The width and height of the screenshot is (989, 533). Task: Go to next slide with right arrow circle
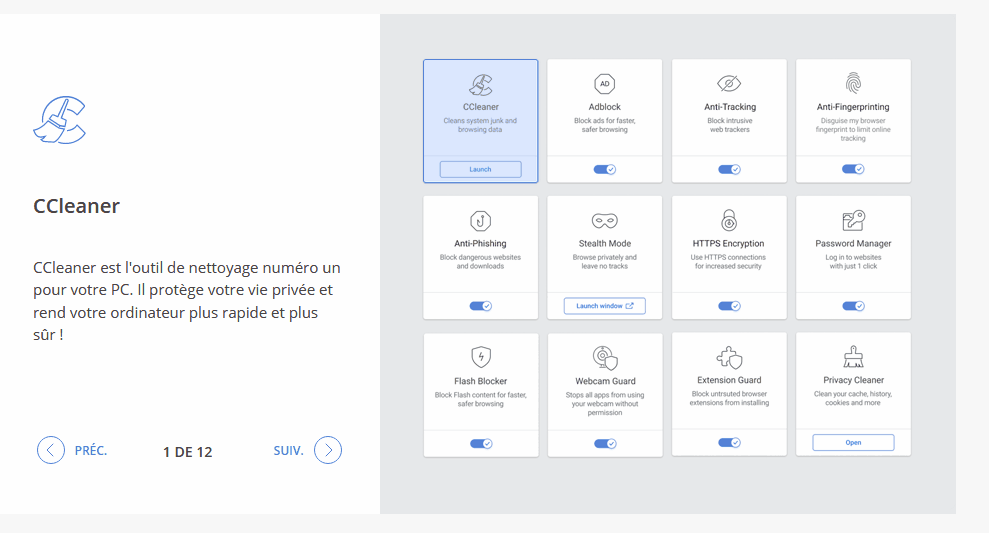coord(328,450)
